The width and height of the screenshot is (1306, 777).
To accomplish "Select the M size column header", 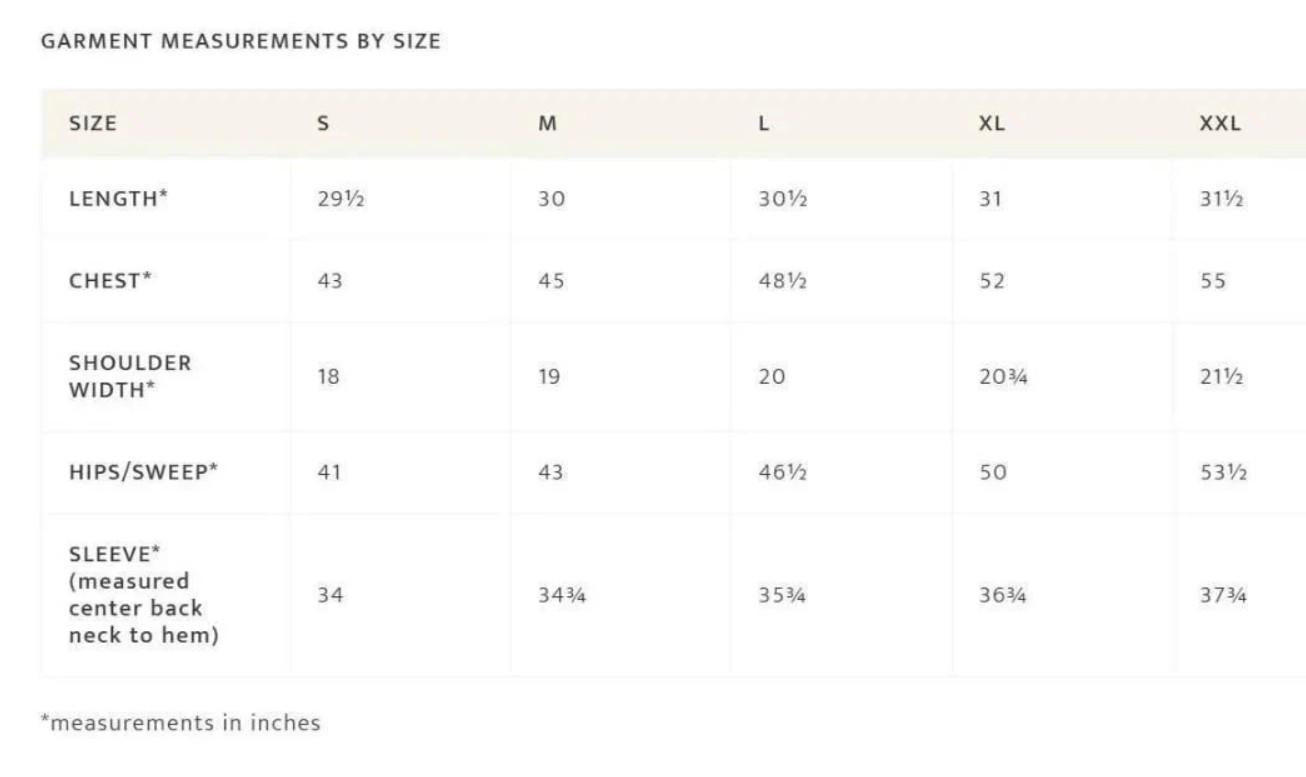I will 548,124.
